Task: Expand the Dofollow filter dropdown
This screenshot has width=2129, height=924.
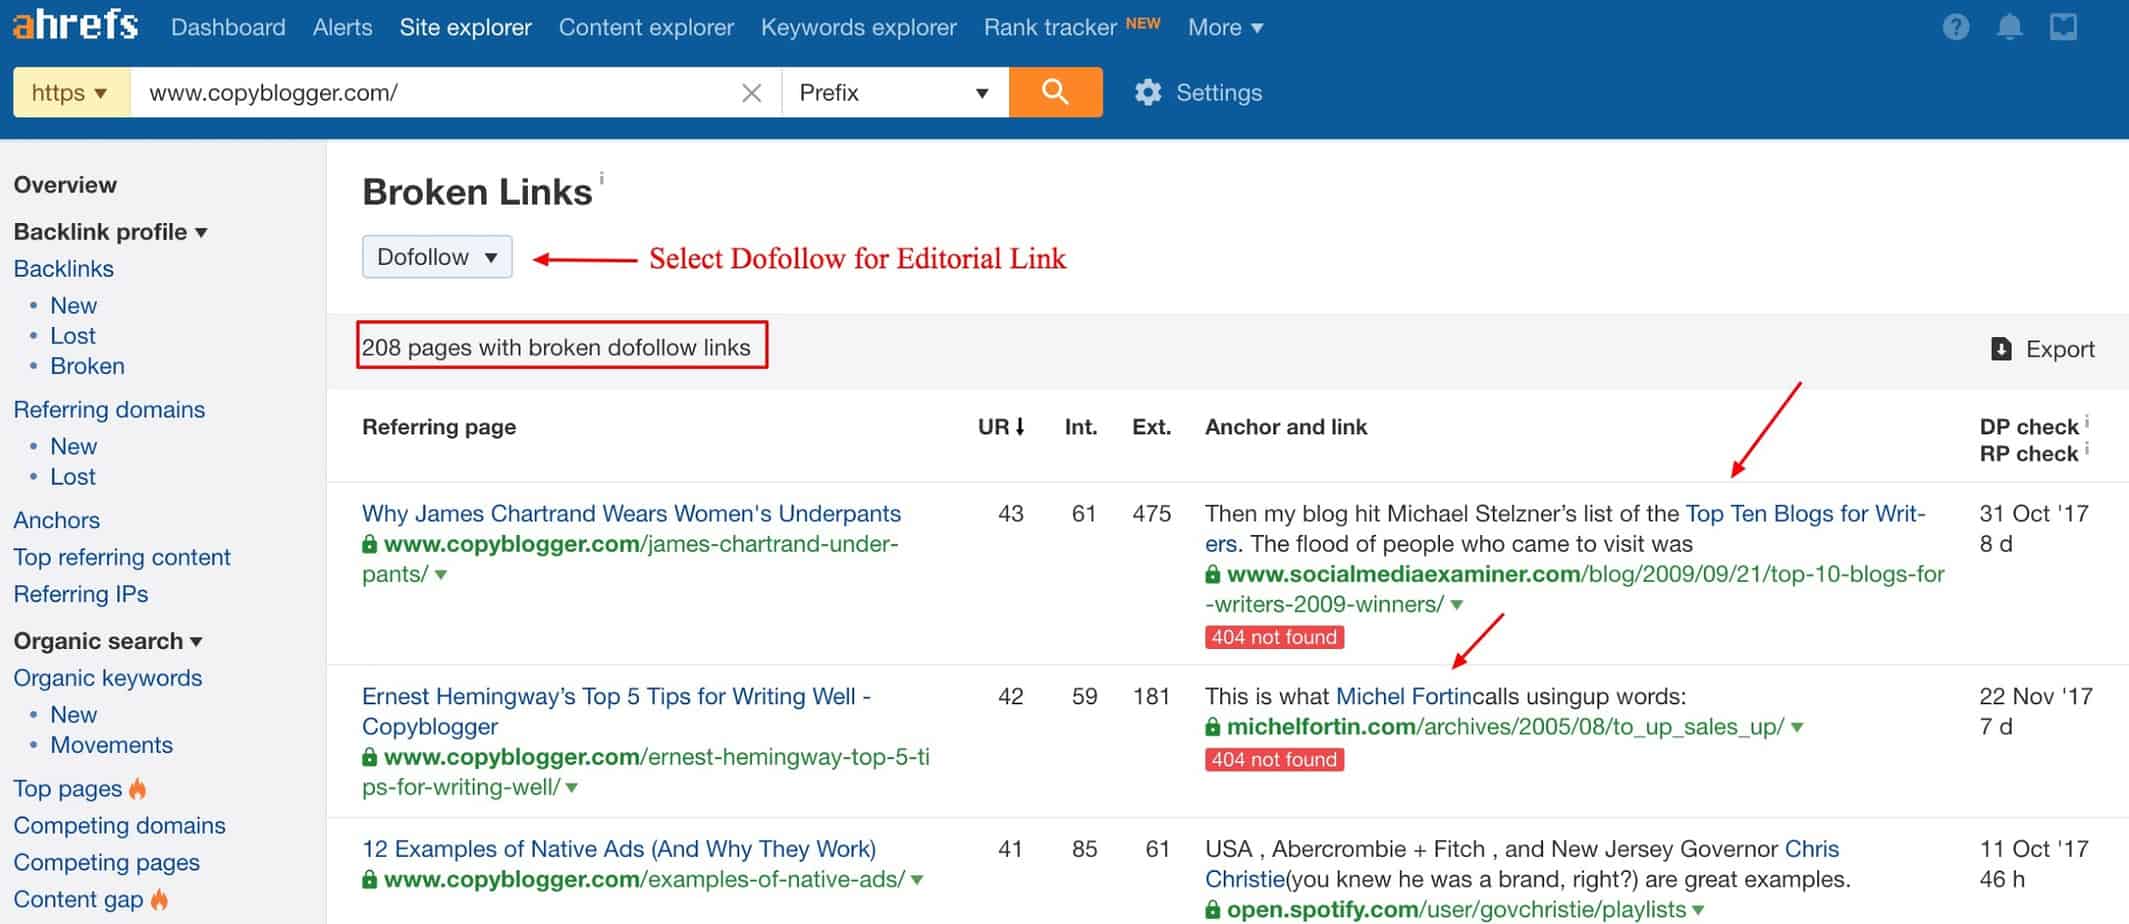Action: [x=437, y=257]
